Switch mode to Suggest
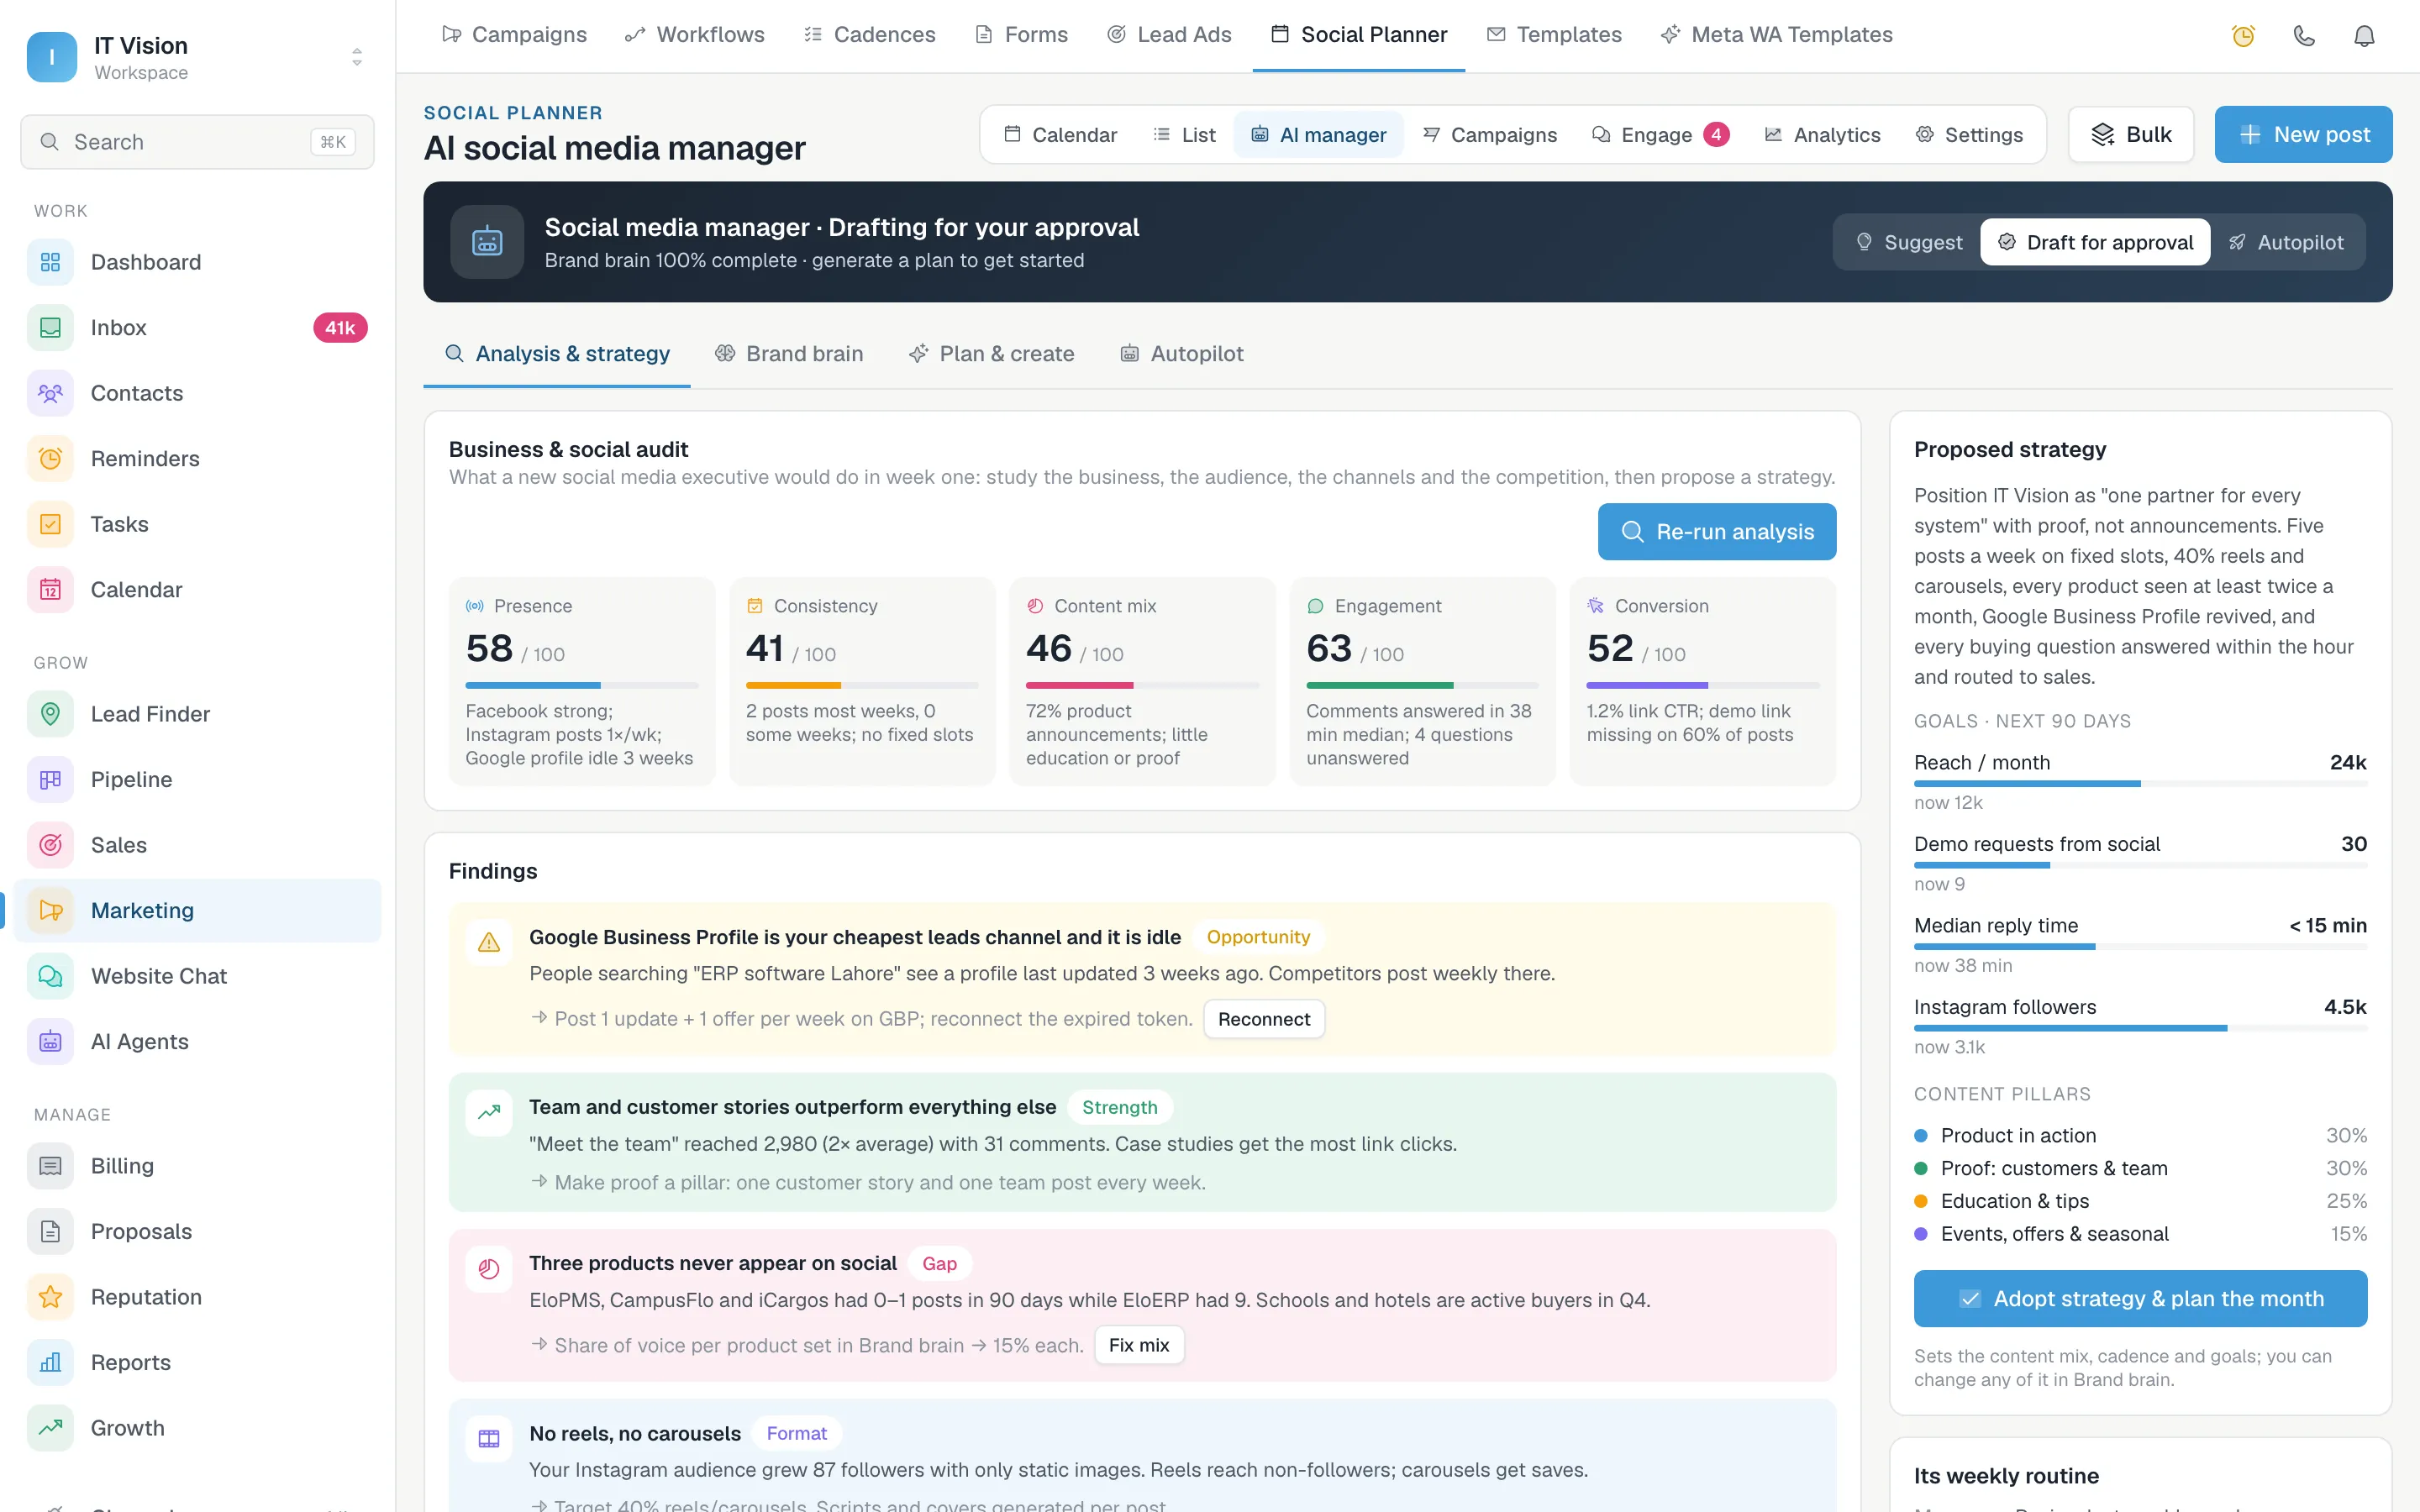Screen dimensions: 2420x1512 pos(1909,242)
